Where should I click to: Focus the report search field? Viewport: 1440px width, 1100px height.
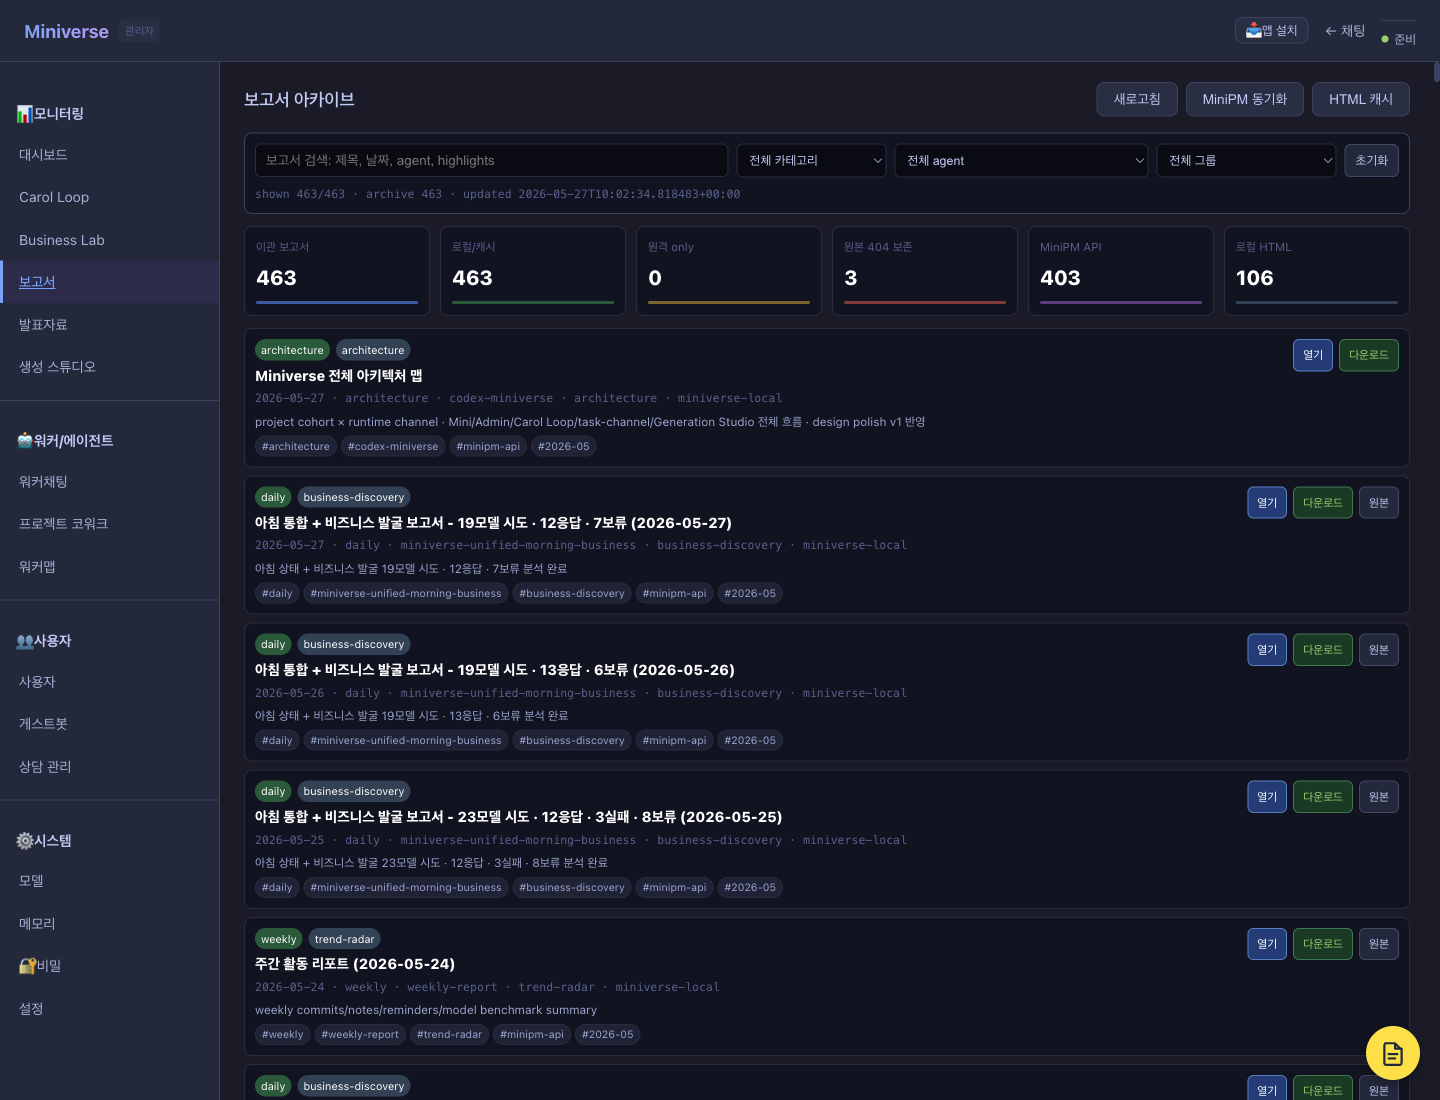coord(491,160)
